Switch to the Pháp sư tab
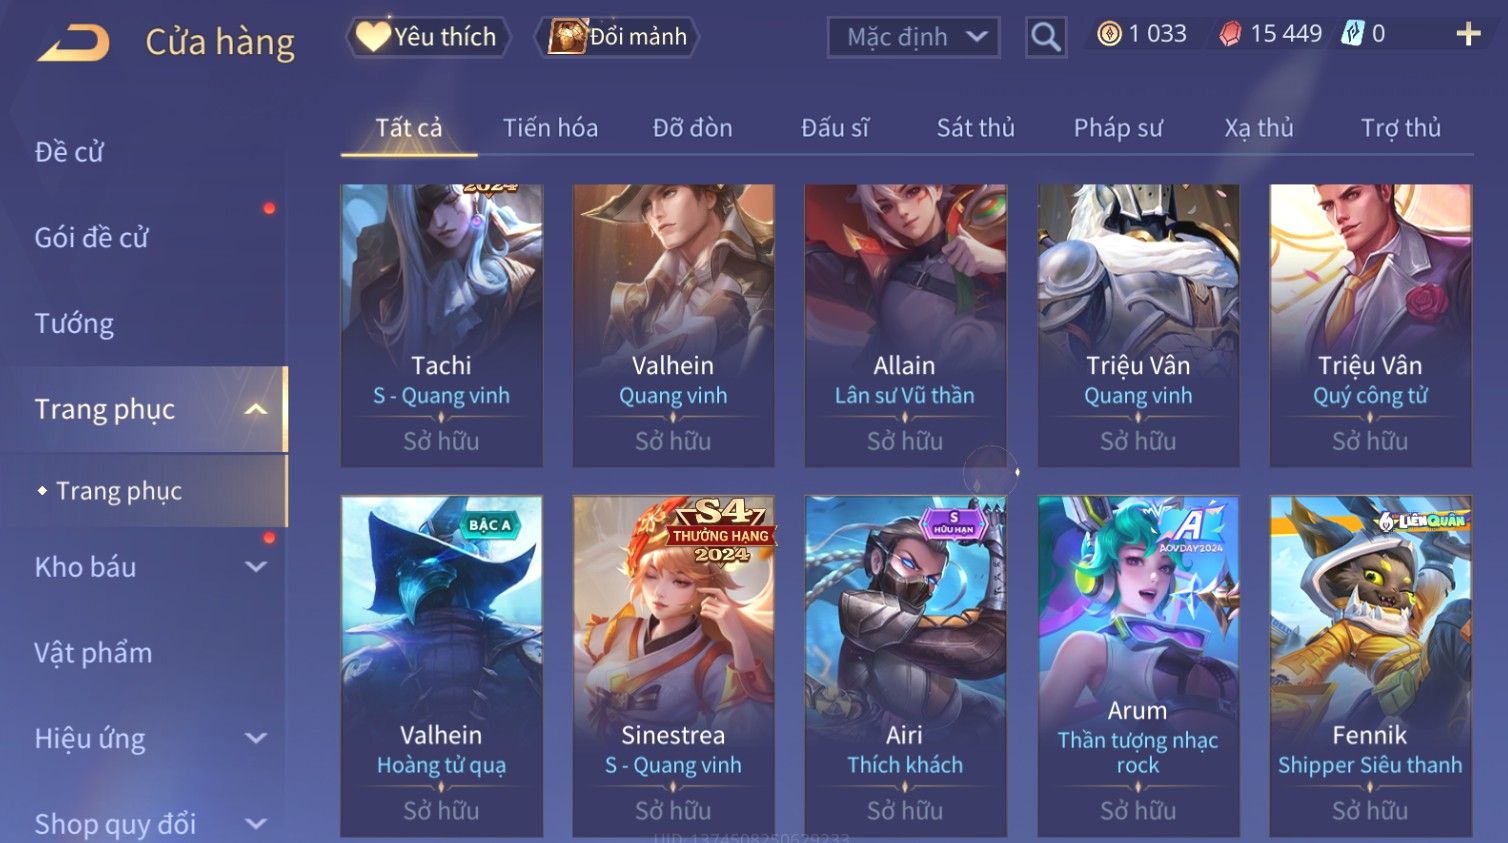Image resolution: width=1508 pixels, height=843 pixels. (x=1118, y=128)
